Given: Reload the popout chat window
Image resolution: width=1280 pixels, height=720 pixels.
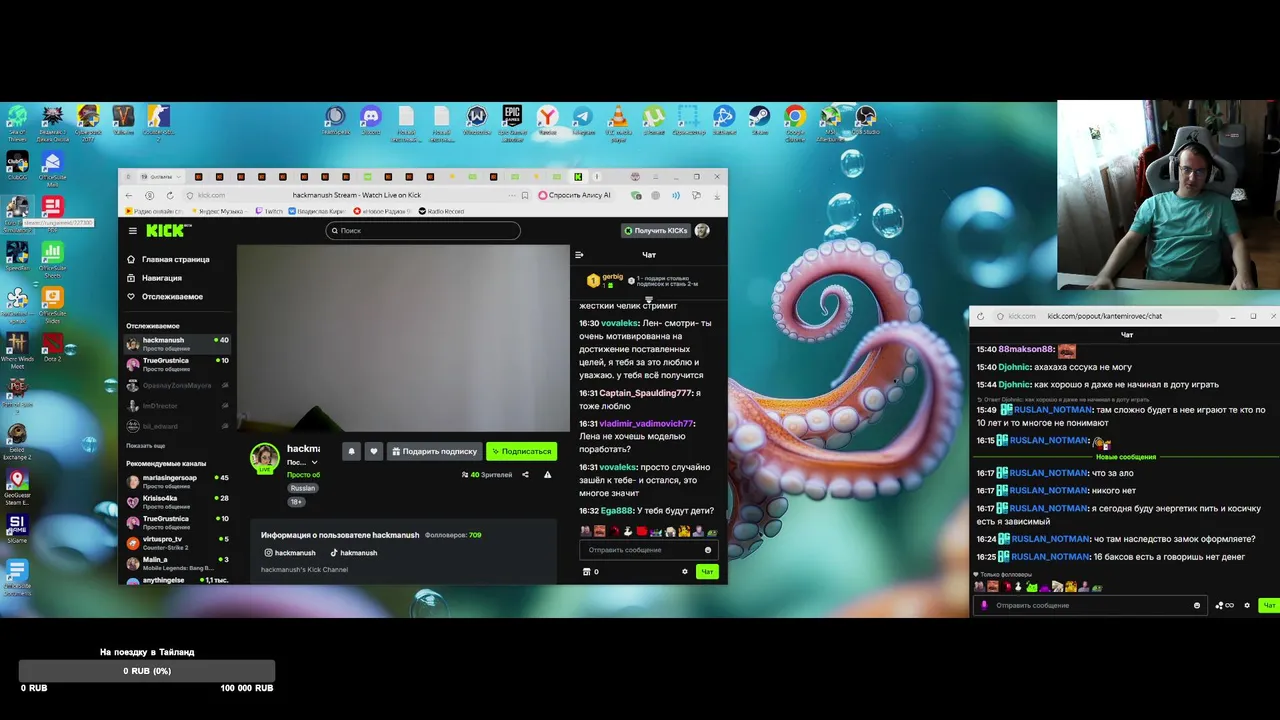Looking at the screenshot, I should pos(980,316).
